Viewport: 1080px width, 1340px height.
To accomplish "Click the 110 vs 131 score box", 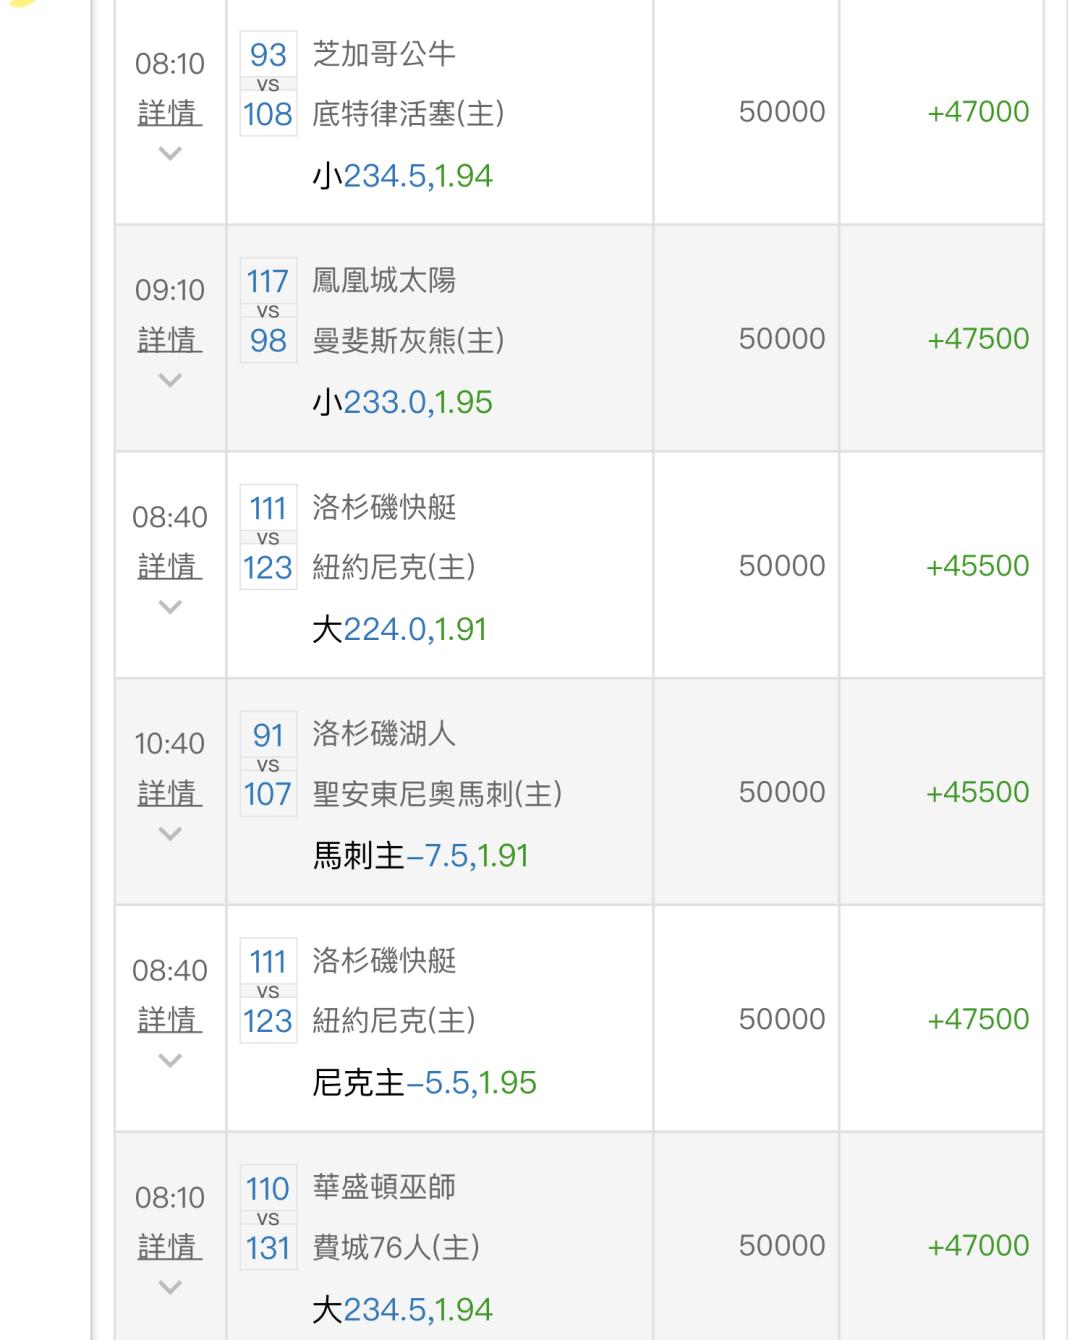I will pyautogui.click(x=268, y=1218).
